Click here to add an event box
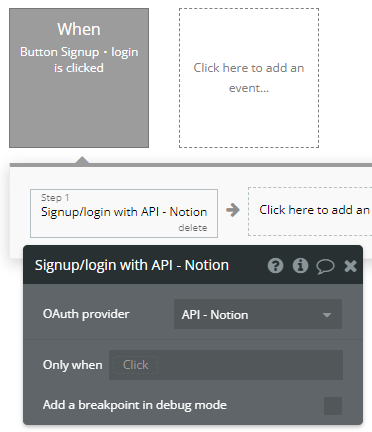Image resolution: width=372 pixels, height=432 pixels. click(249, 78)
